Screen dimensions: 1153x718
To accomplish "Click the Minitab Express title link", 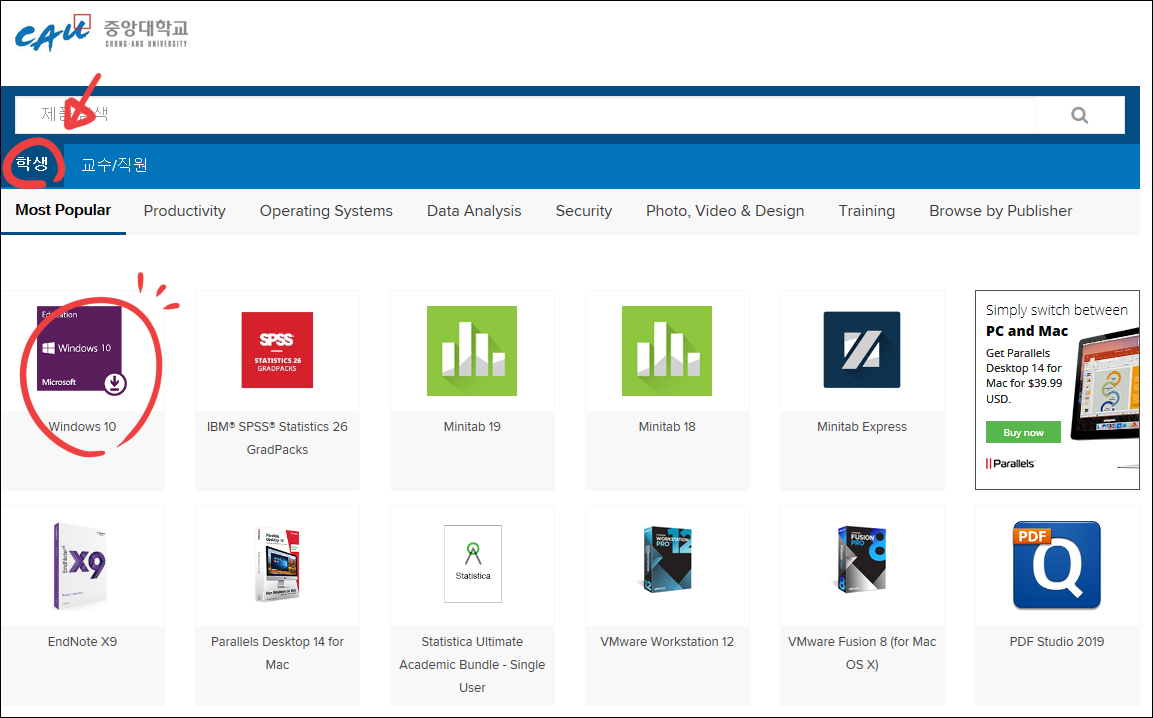I will pyautogui.click(x=862, y=427).
